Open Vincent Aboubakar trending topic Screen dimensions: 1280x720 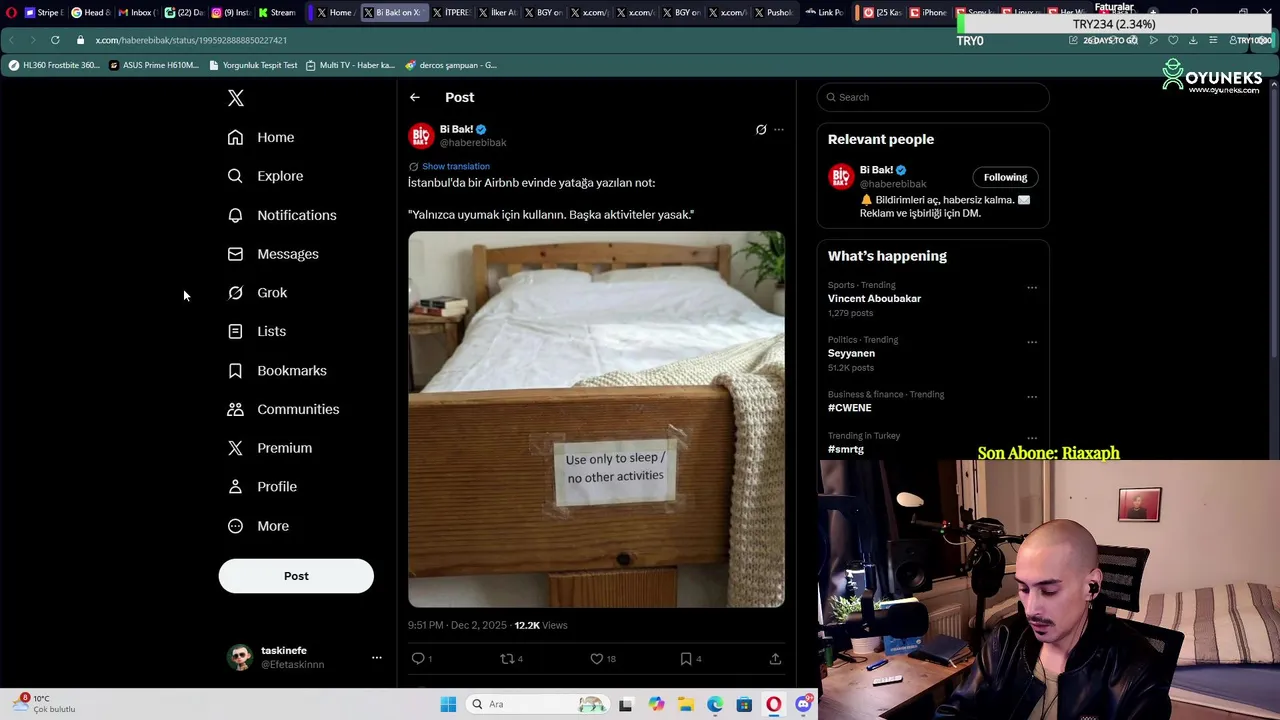(874, 299)
